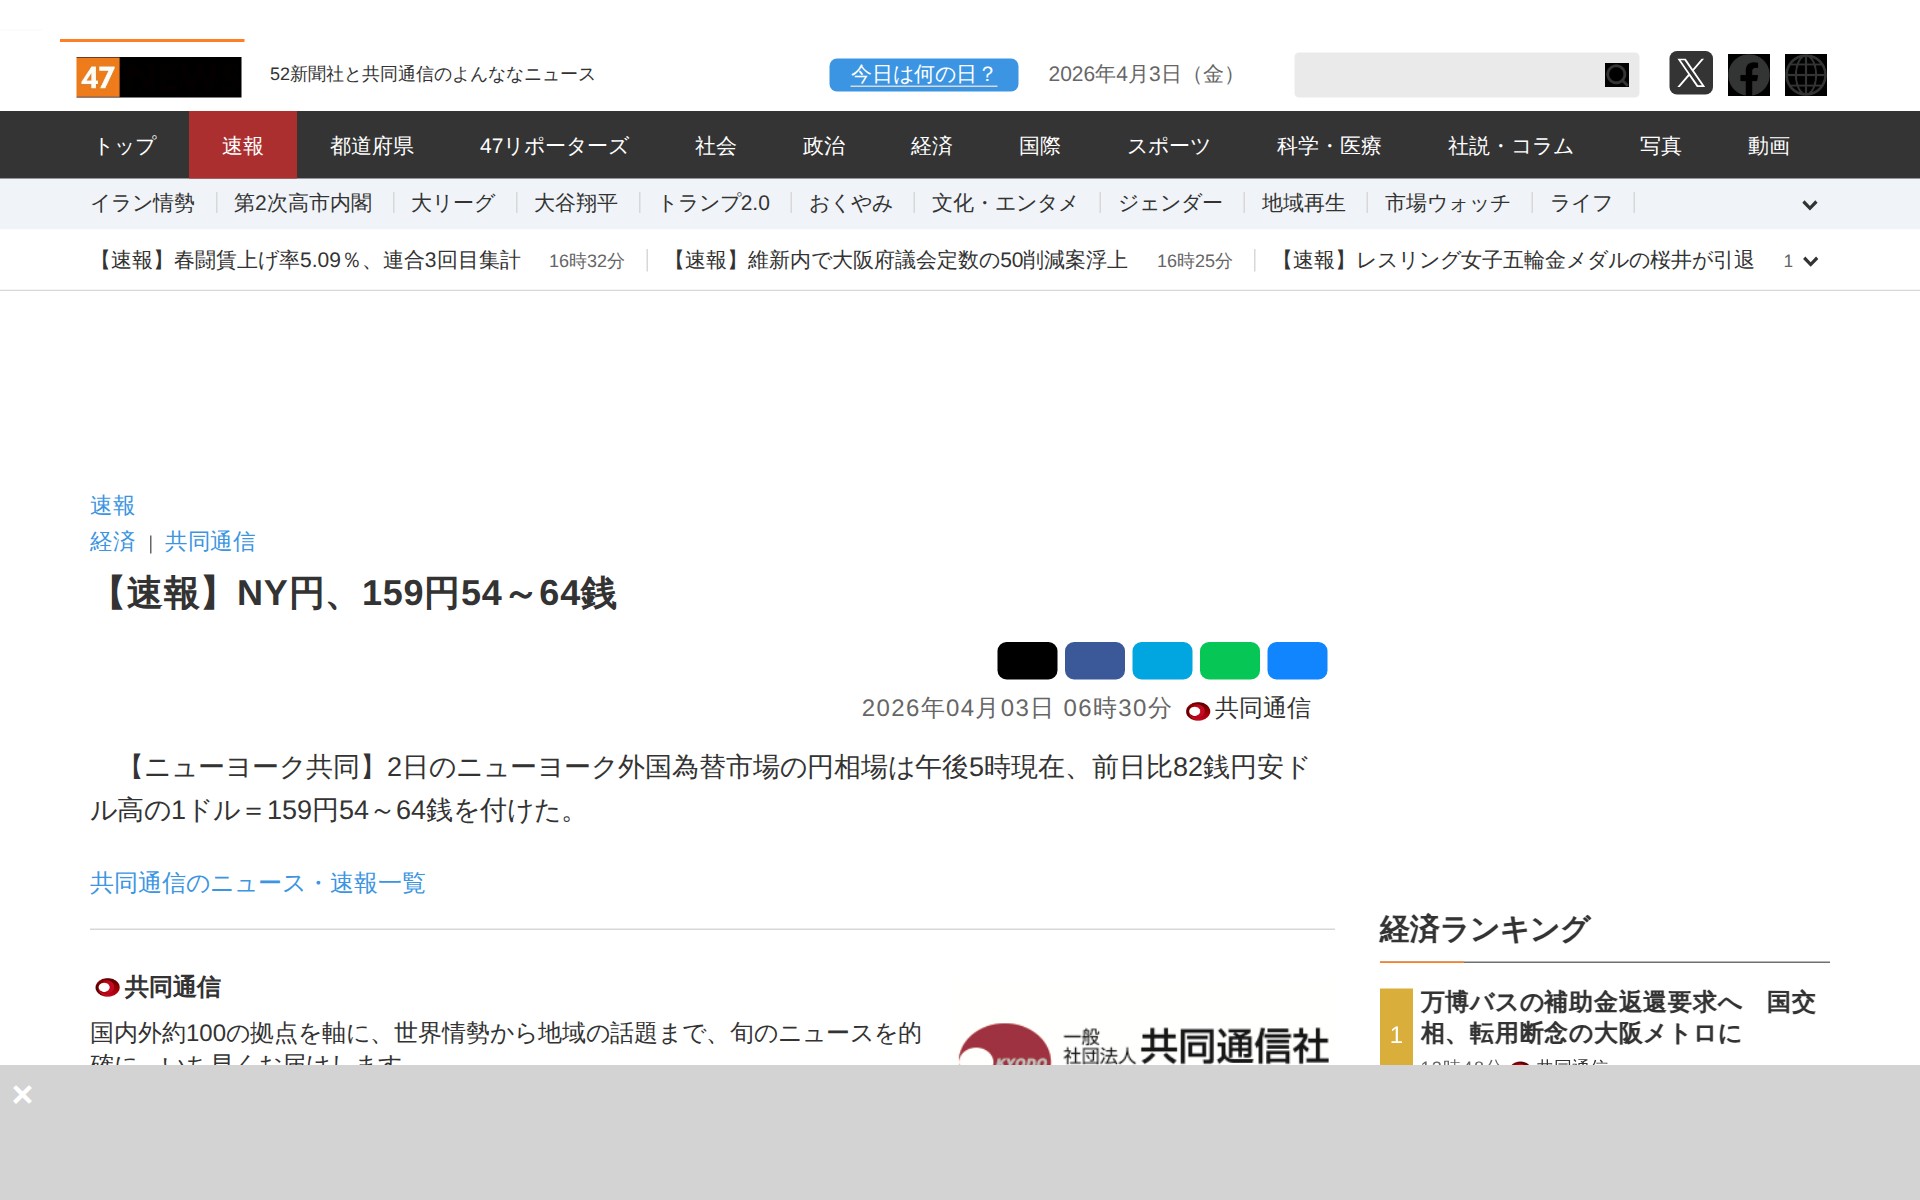Share article via green LINE button
This screenshot has width=1920, height=1200.
(x=1229, y=661)
